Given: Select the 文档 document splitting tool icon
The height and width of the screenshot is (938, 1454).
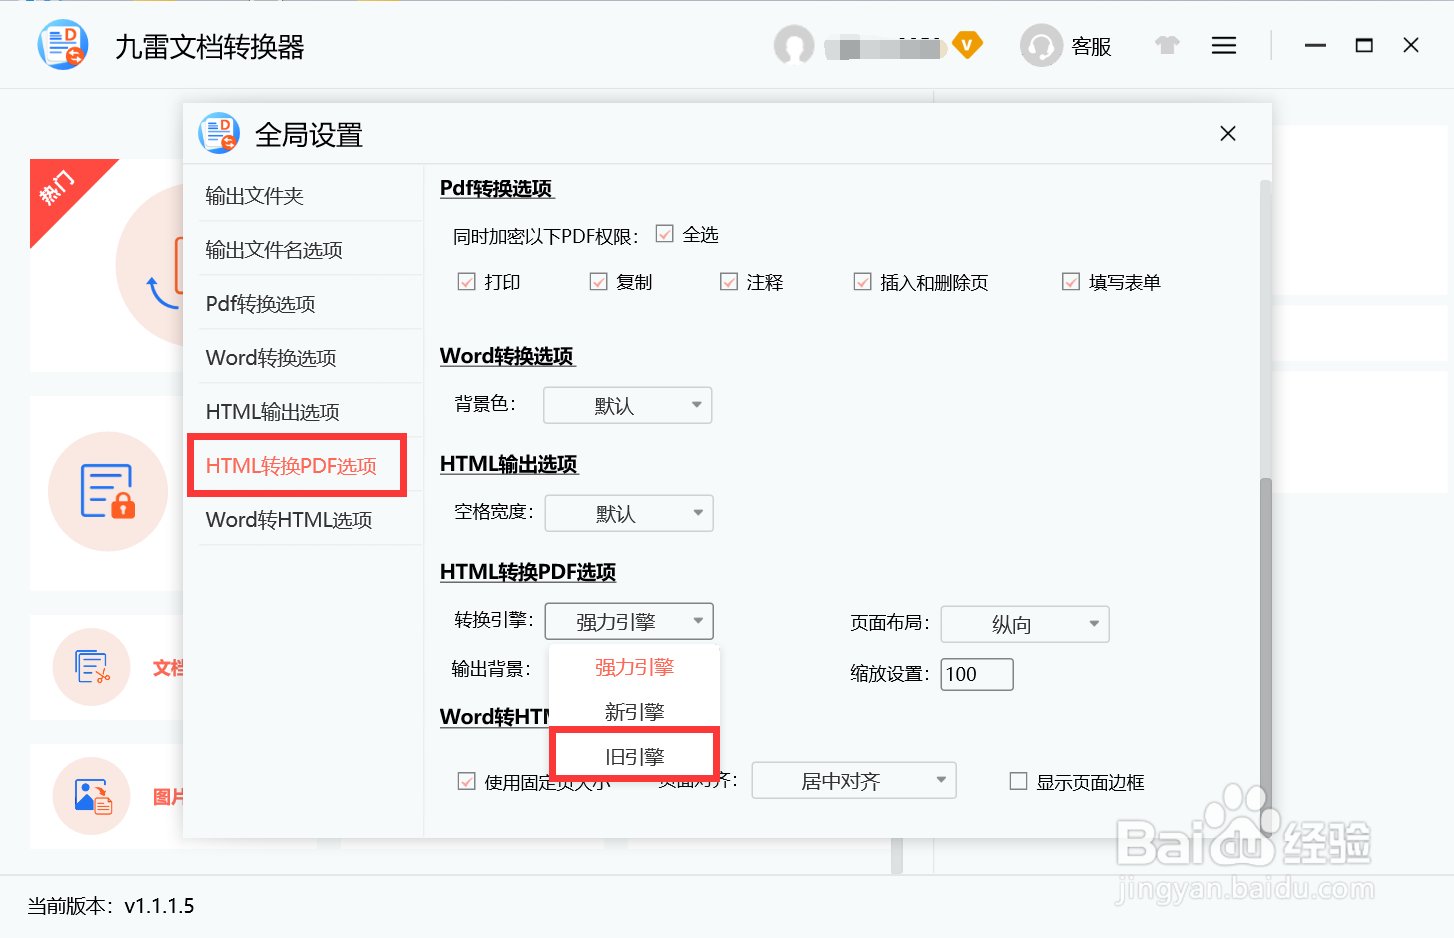Looking at the screenshot, I should pyautogui.click(x=91, y=667).
